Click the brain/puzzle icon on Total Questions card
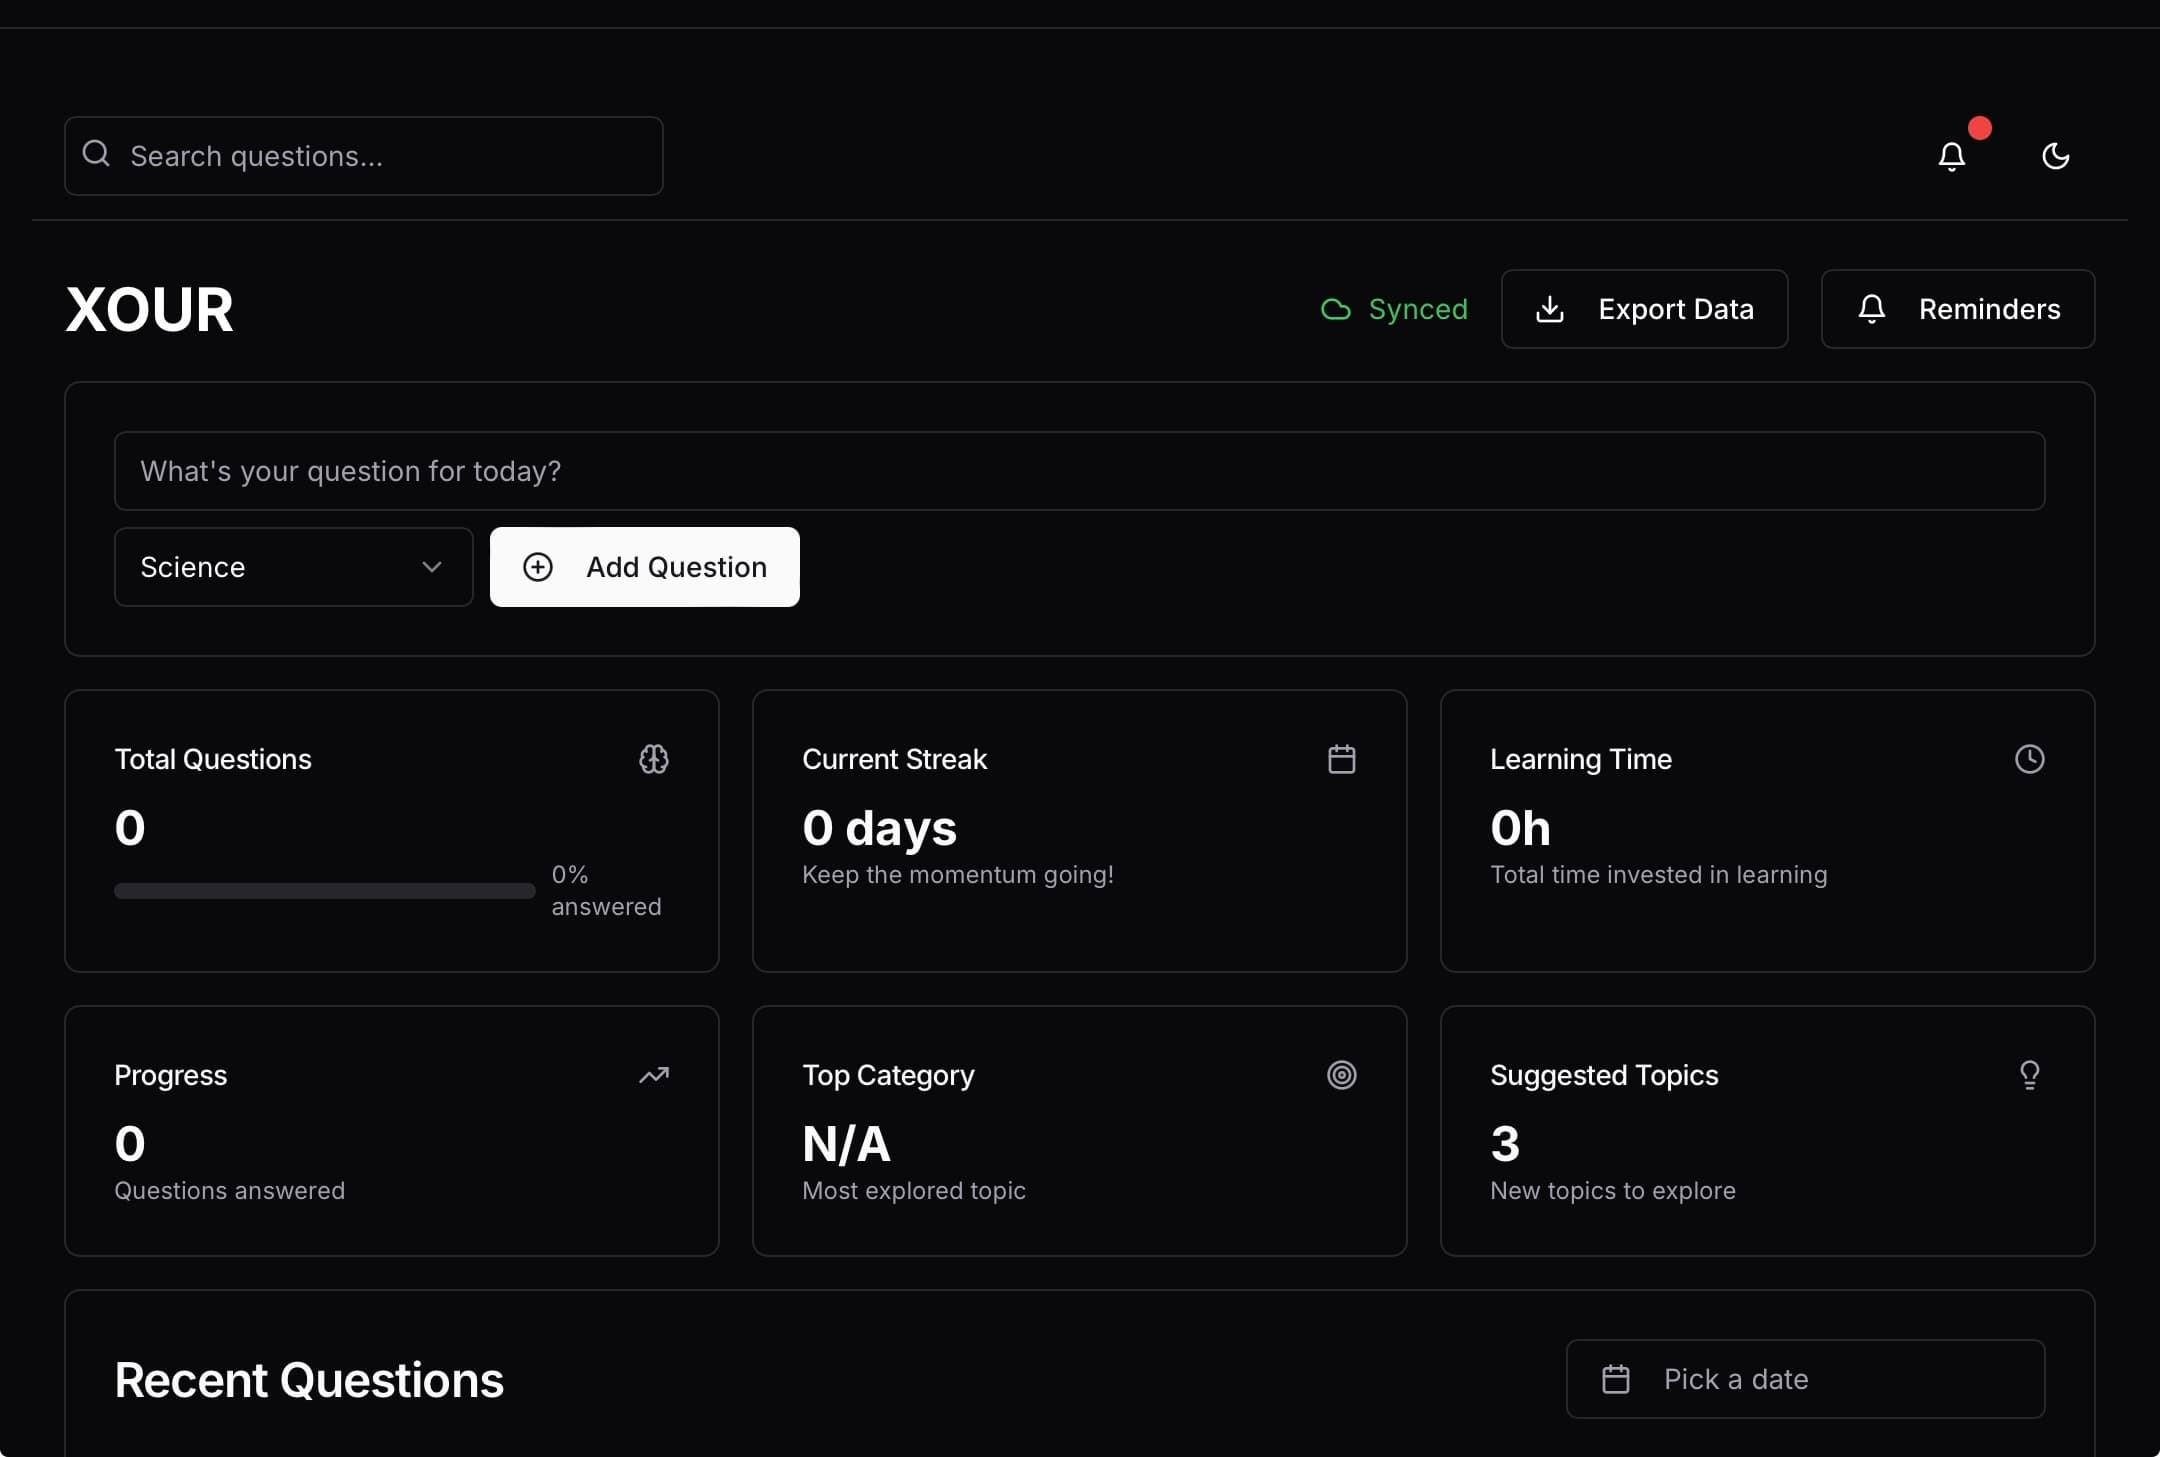 pyautogui.click(x=653, y=758)
